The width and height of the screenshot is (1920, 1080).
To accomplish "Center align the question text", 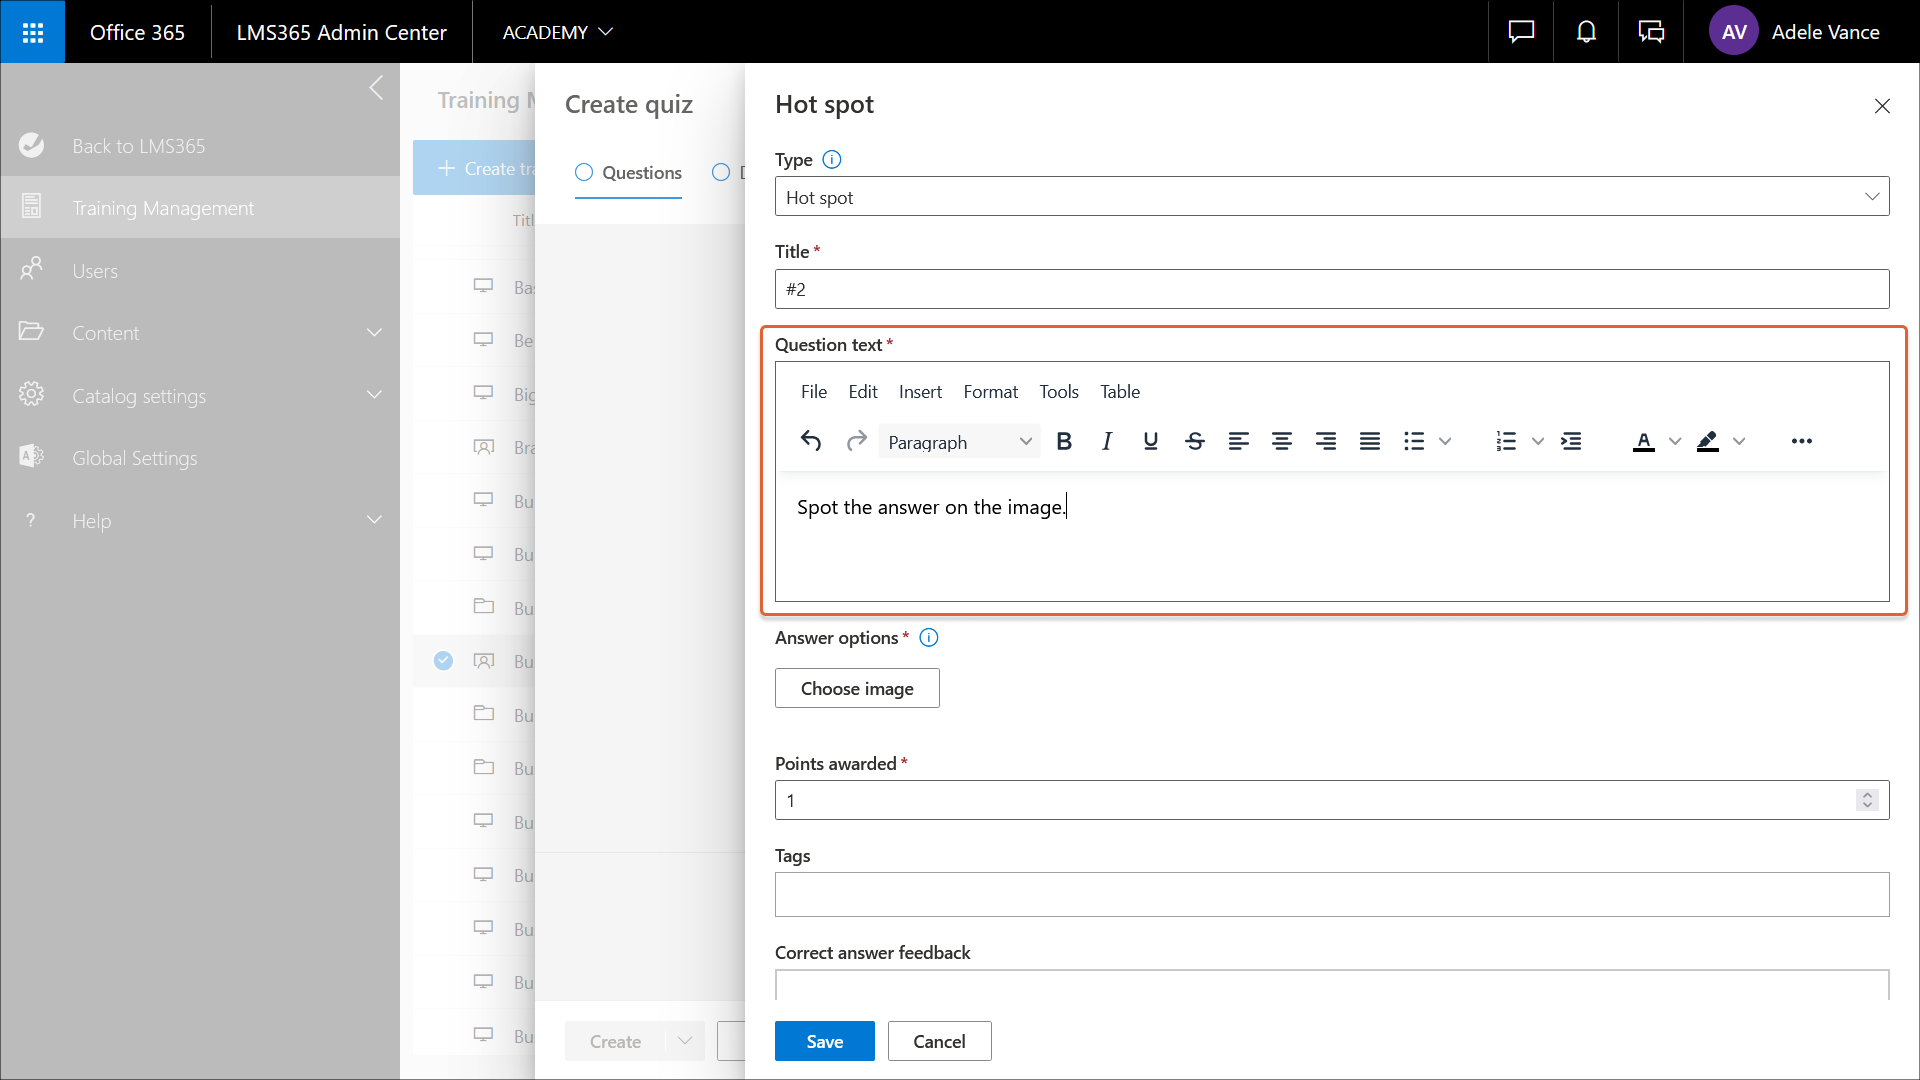I will [1281, 441].
